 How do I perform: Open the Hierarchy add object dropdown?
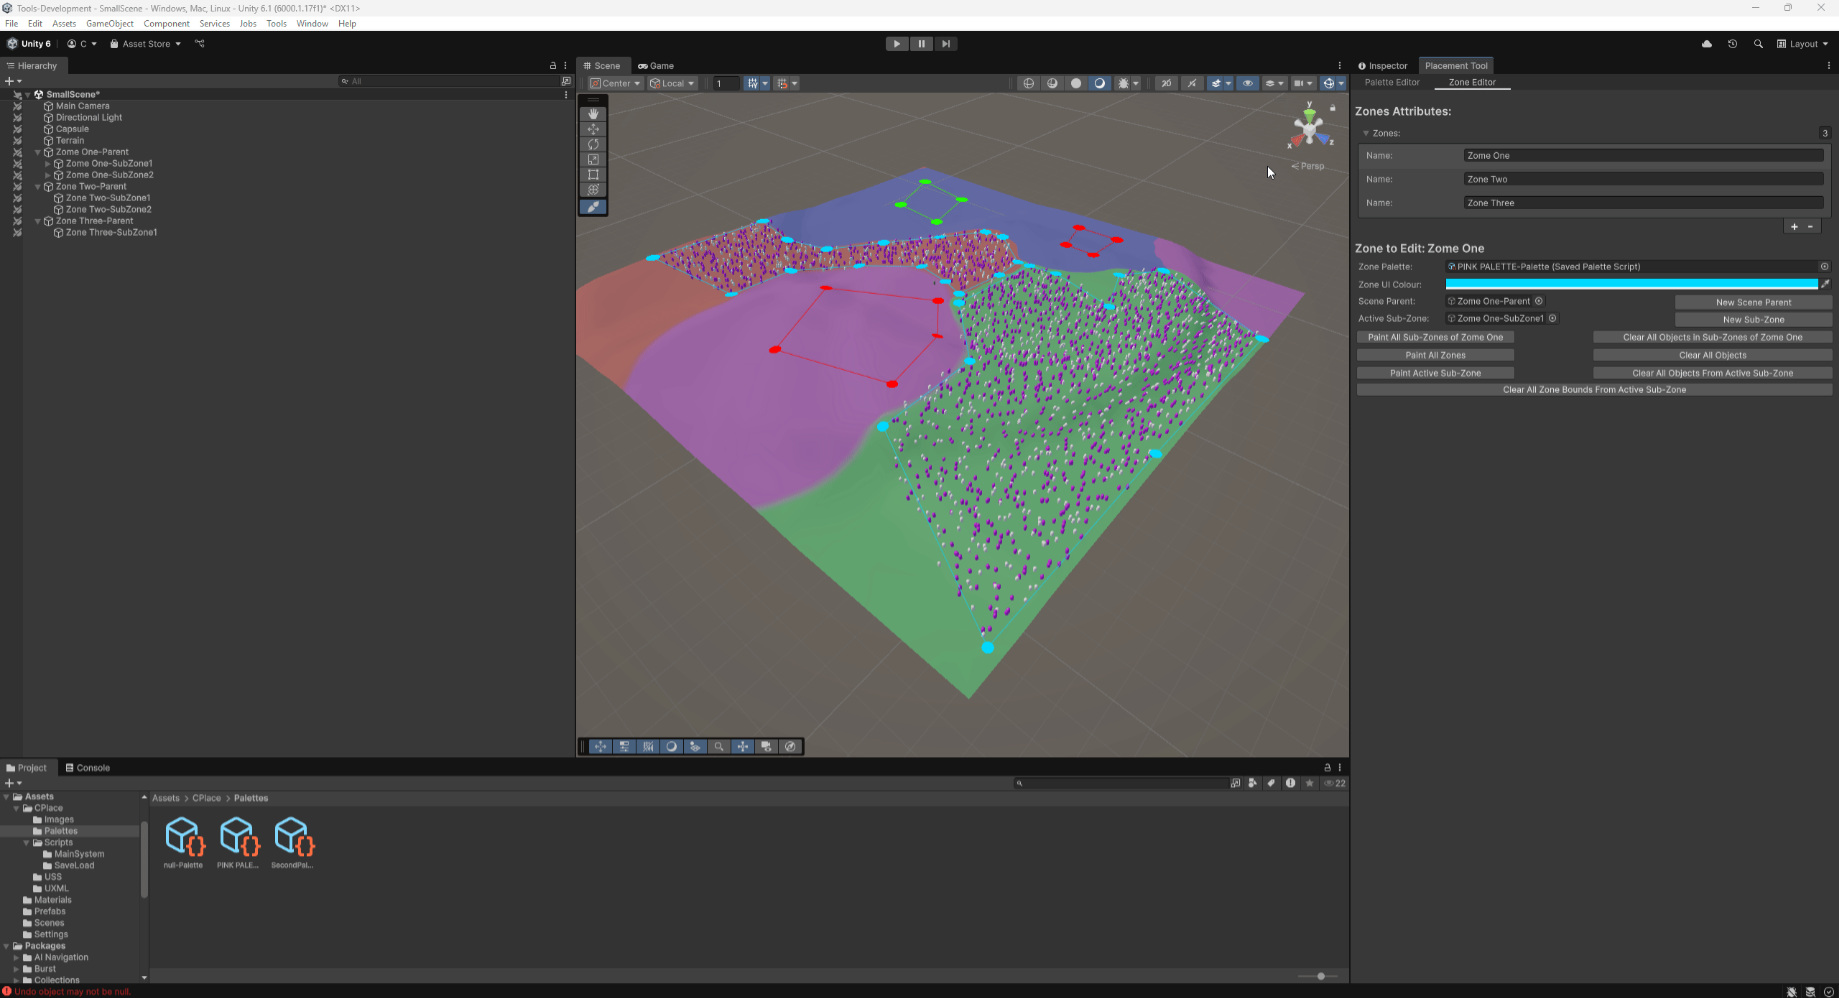pos(13,81)
